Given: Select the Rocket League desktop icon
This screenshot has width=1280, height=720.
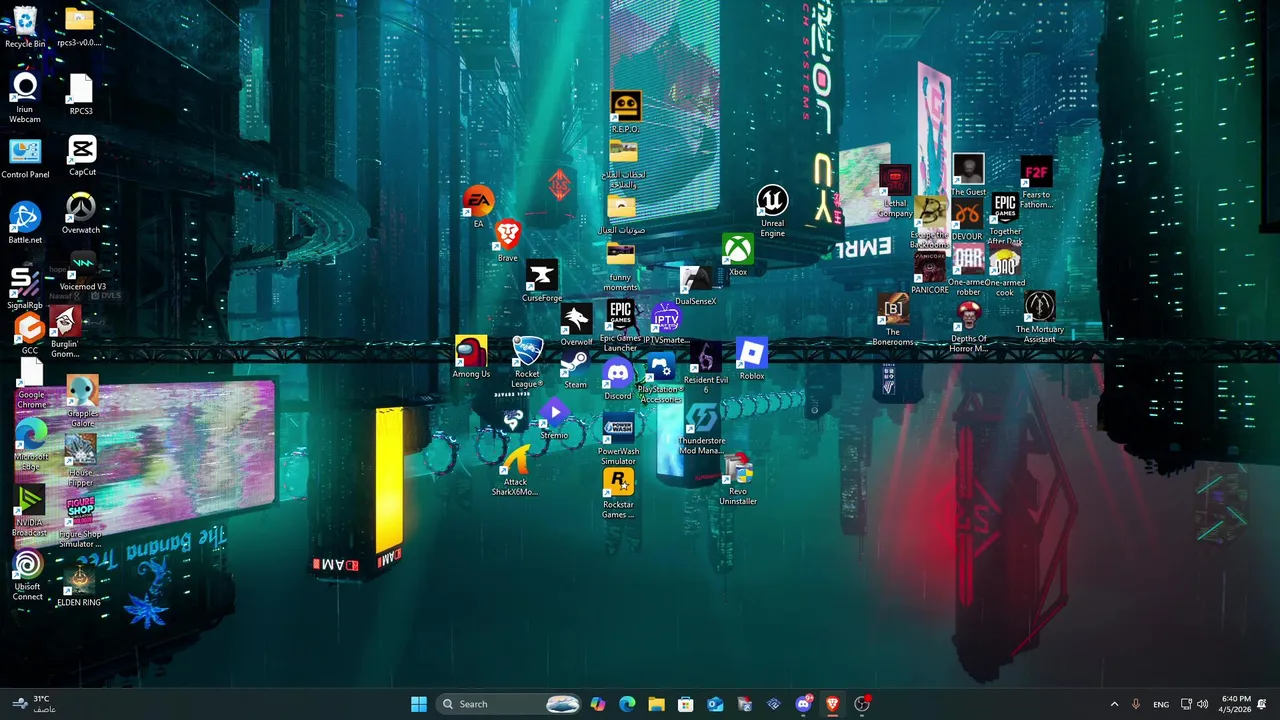Looking at the screenshot, I should coord(527,363).
